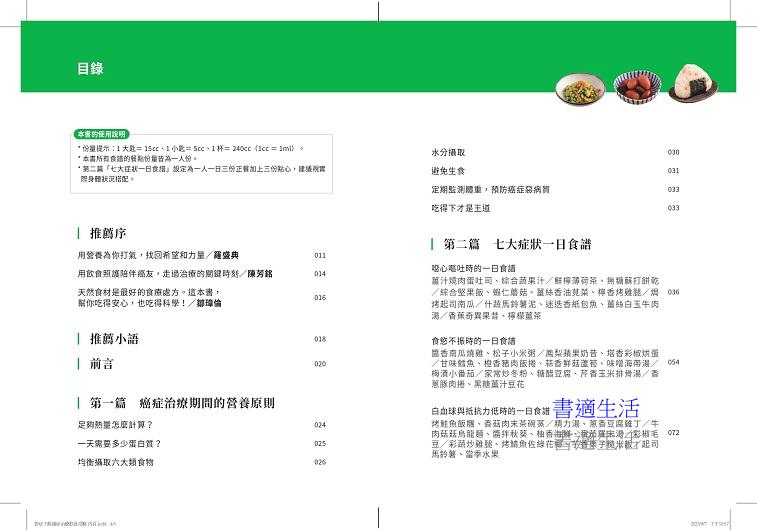Click the tomato bowl image
The height and width of the screenshot is (530, 757).
click(632, 87)
